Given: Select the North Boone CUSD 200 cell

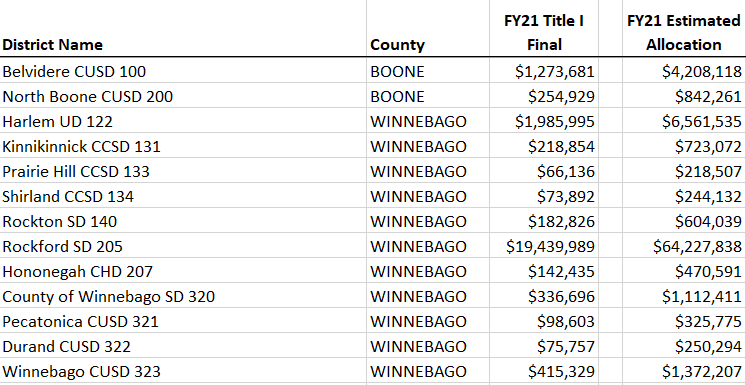Looking at the screenshot, I should pos(183,96).
